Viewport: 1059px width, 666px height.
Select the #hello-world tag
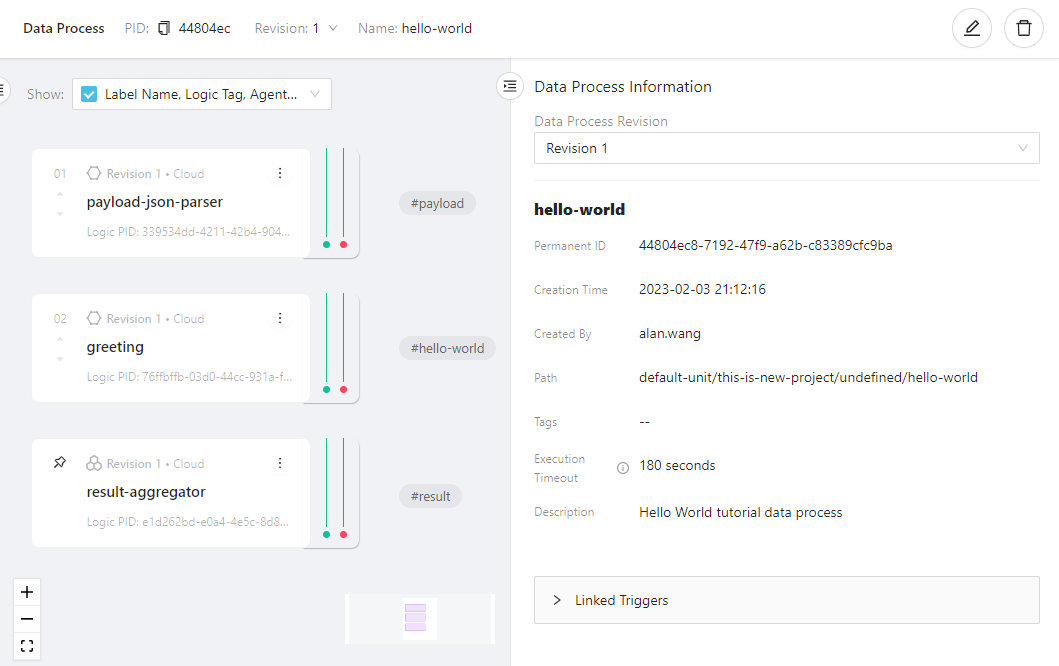447,348
